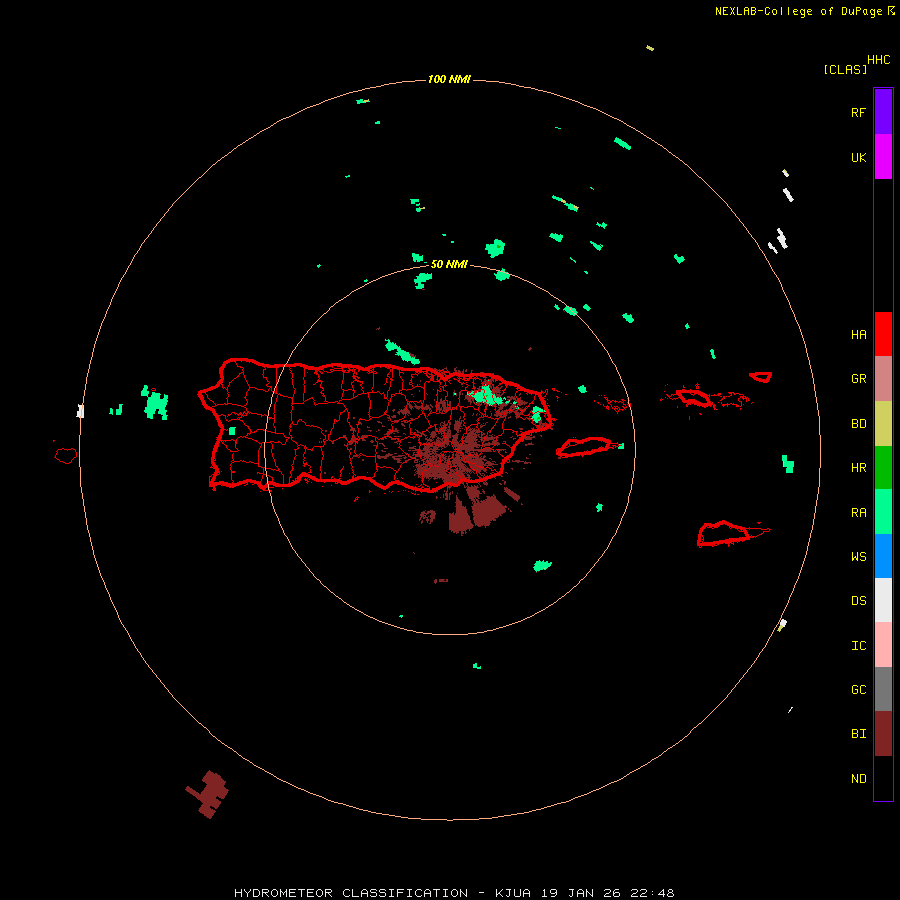Select the IC light pink legend swatch
The image size is (900, 900).
[x=883, y=645]
